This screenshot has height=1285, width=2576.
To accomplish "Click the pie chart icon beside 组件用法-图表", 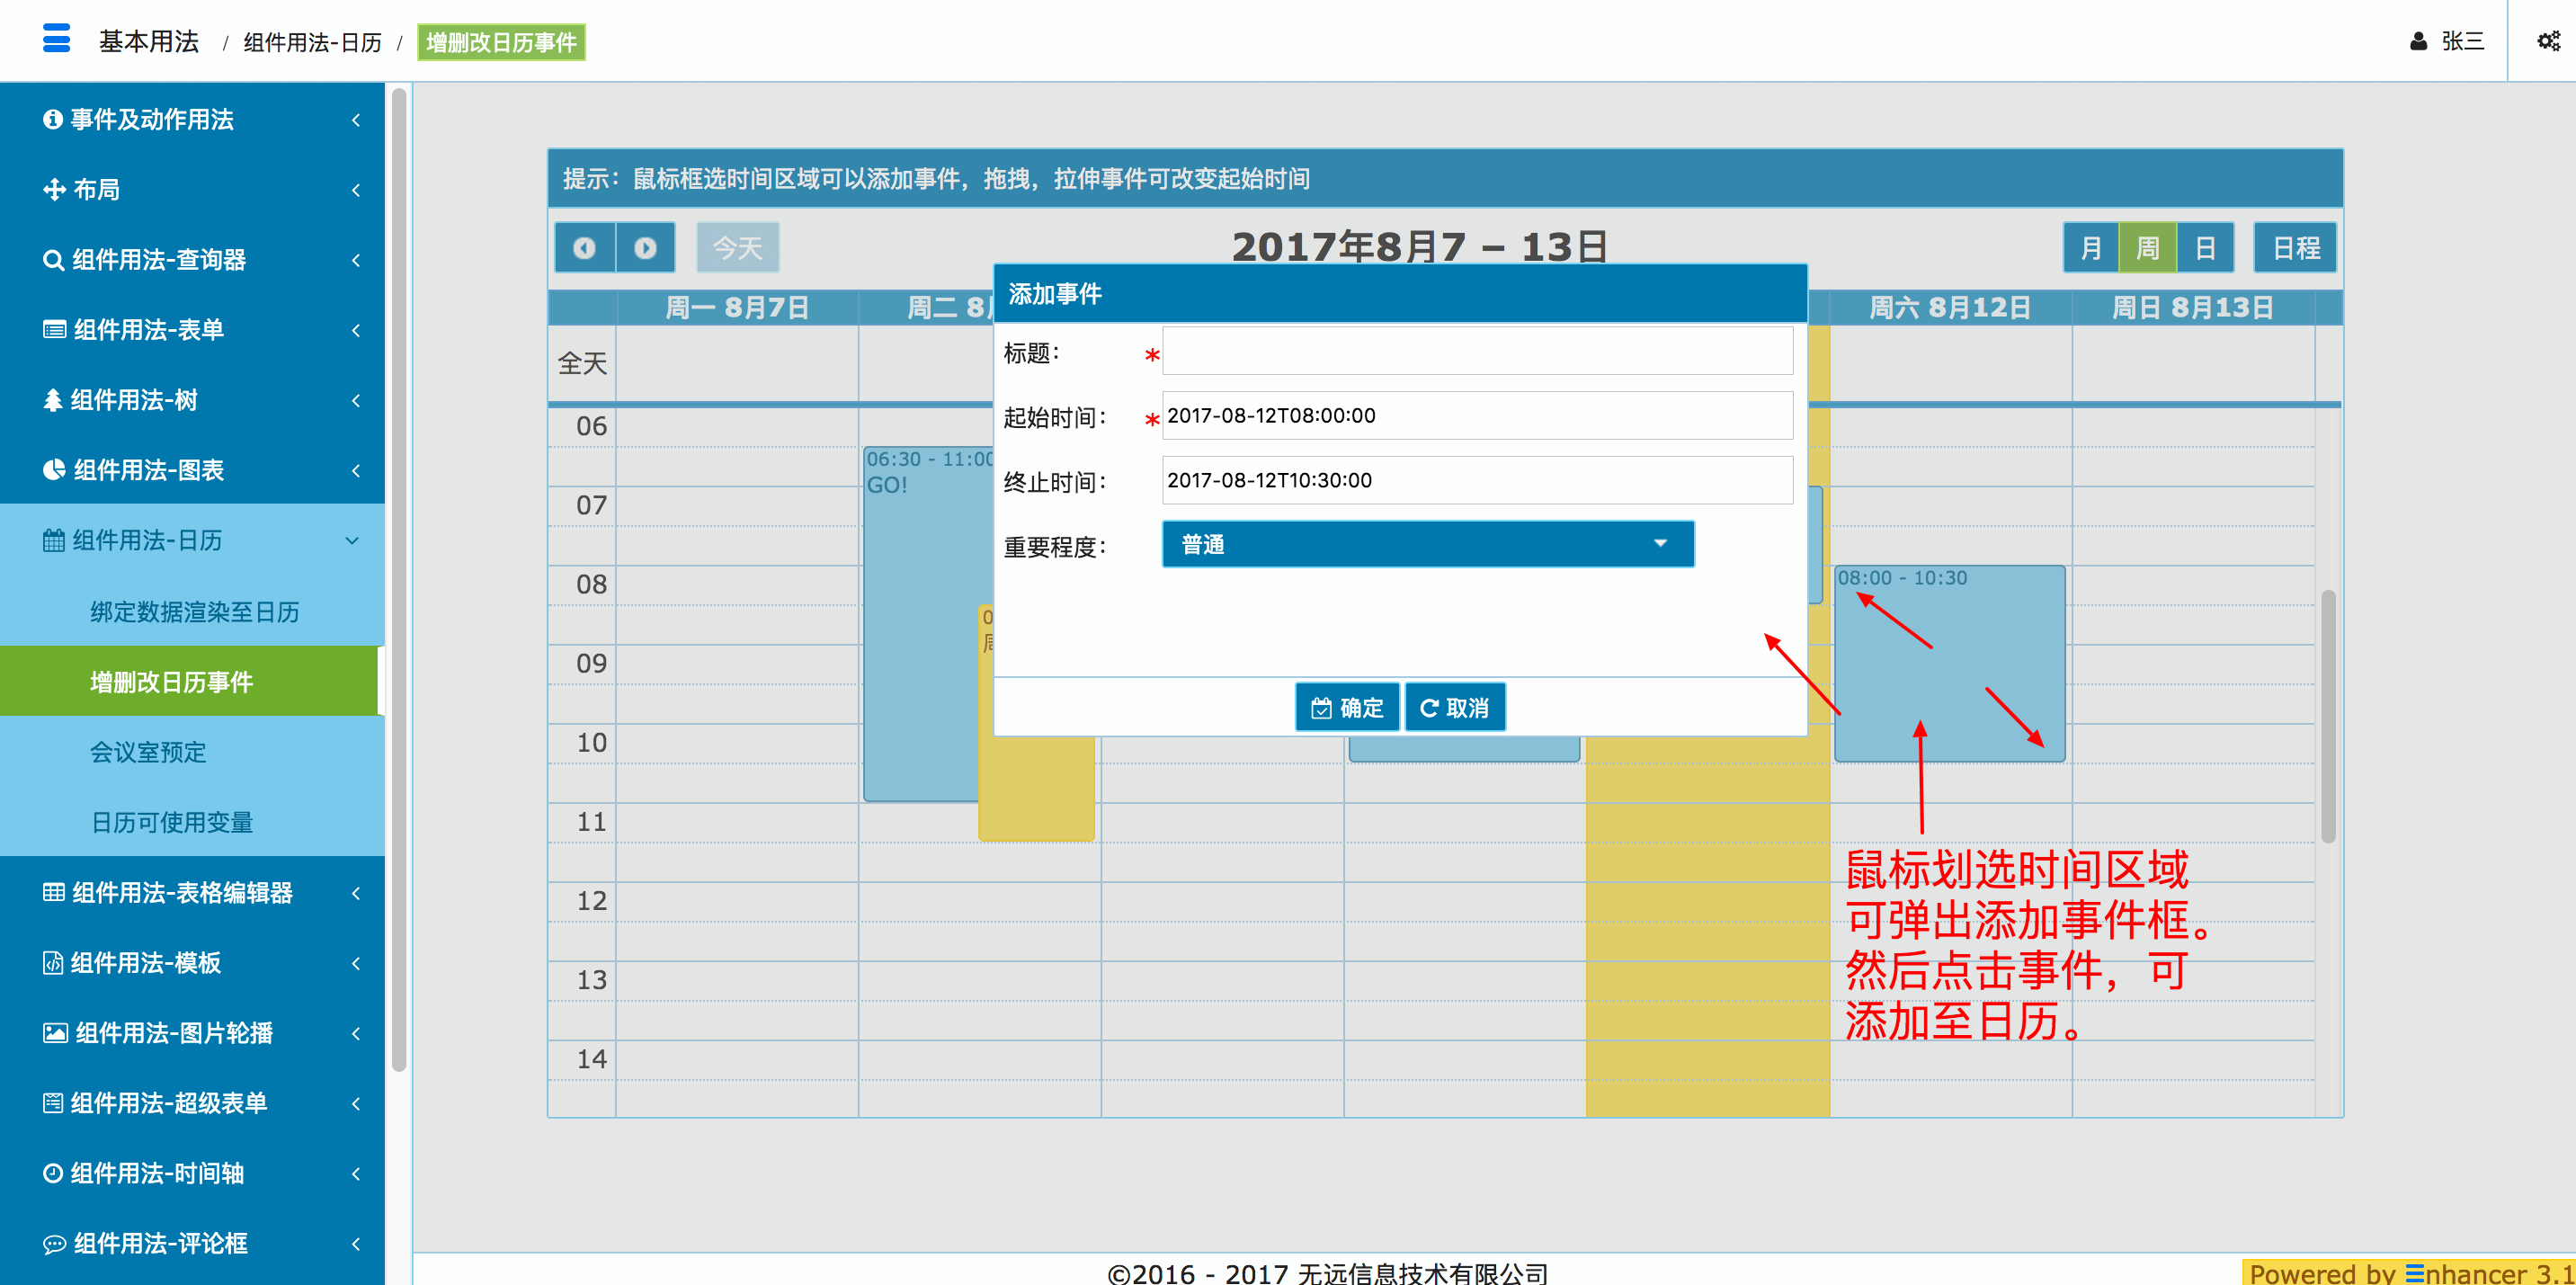I will (x=53, y=470).
